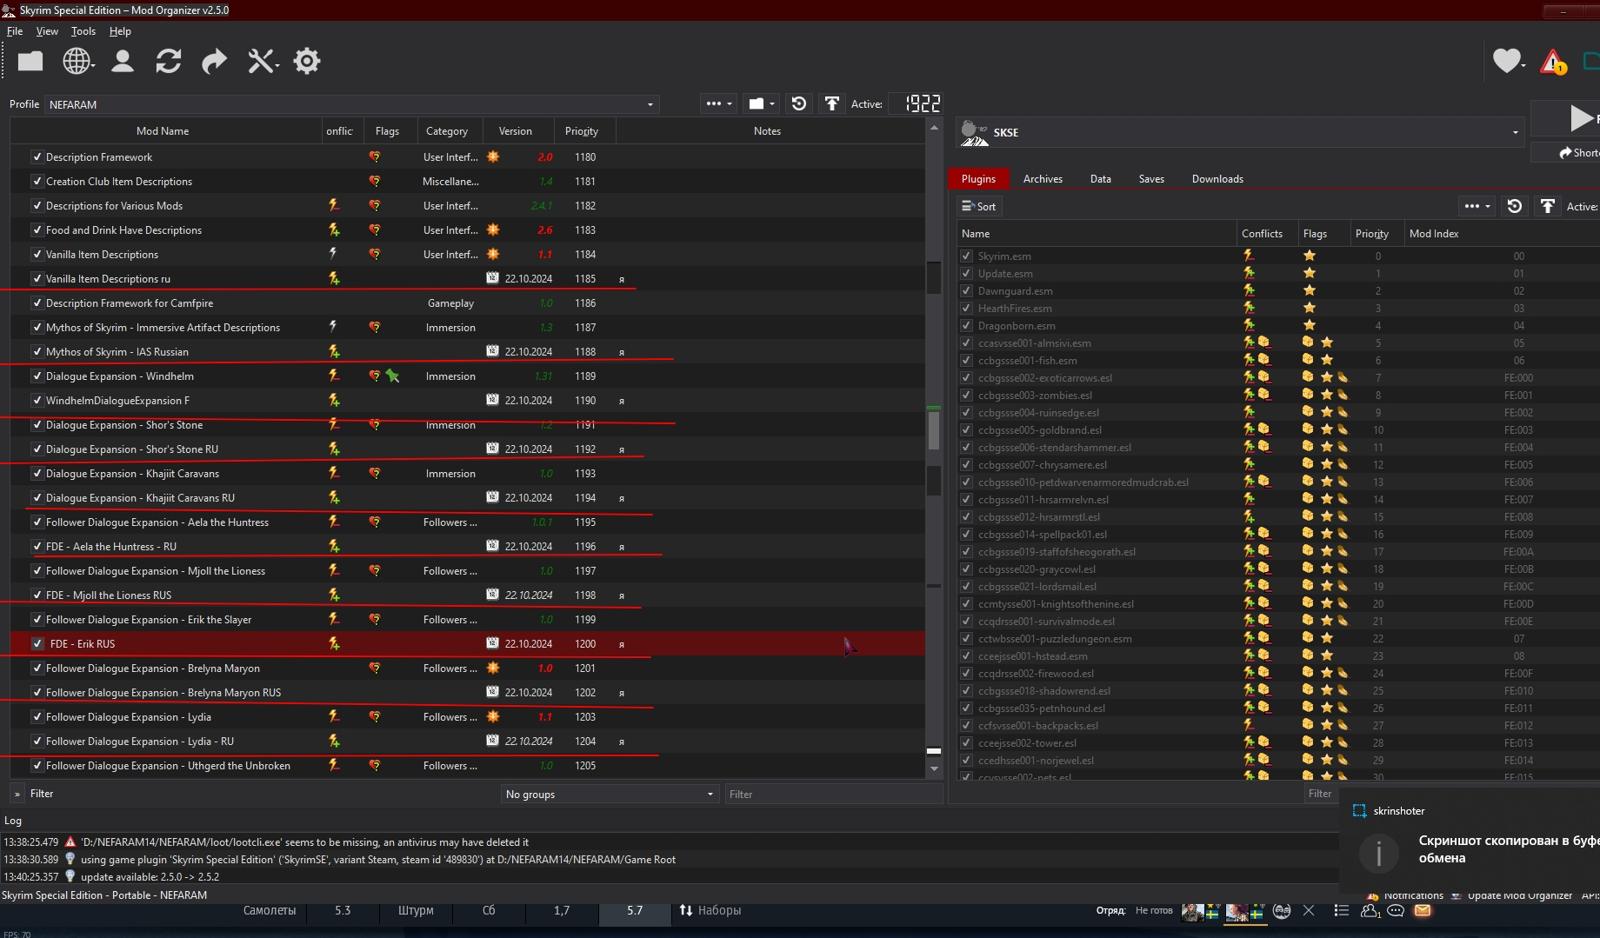Sort mods by Mod Name header
Image resolution: width=1600 pixels, height=938 pixels.
click(162, 131)
